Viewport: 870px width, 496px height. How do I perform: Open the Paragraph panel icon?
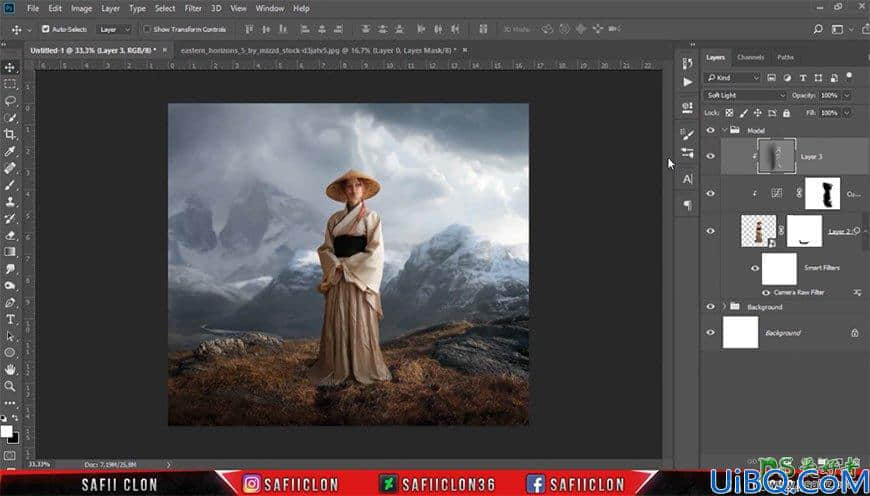(x=687, y=205)
